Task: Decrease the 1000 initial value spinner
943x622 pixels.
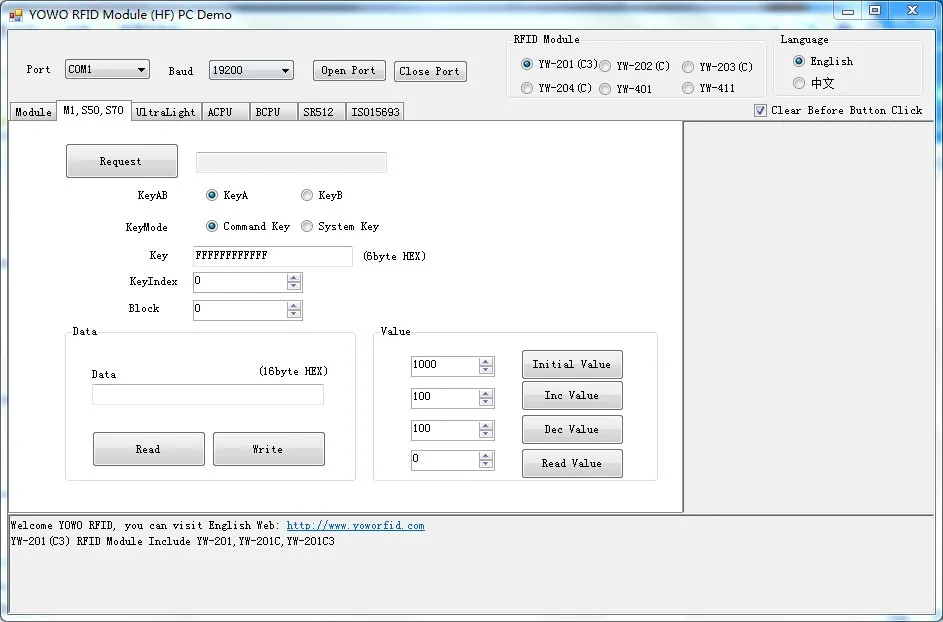Action: coord(486,371)
